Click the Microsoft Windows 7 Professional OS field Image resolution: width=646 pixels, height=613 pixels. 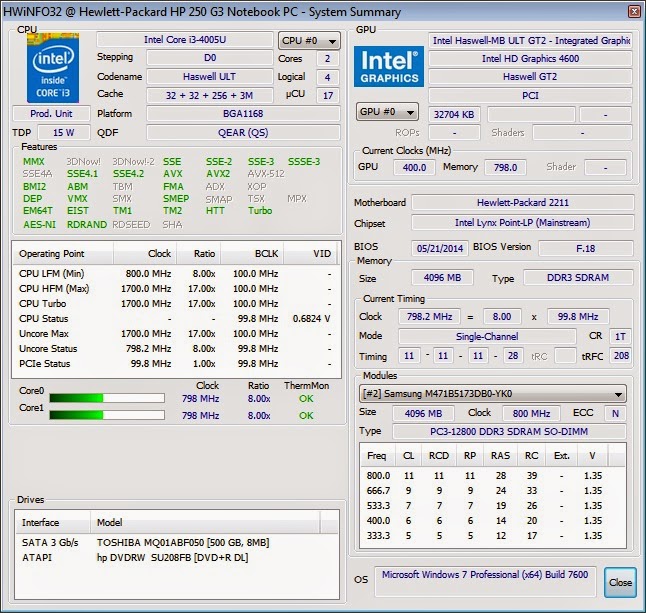pos(485,581)
